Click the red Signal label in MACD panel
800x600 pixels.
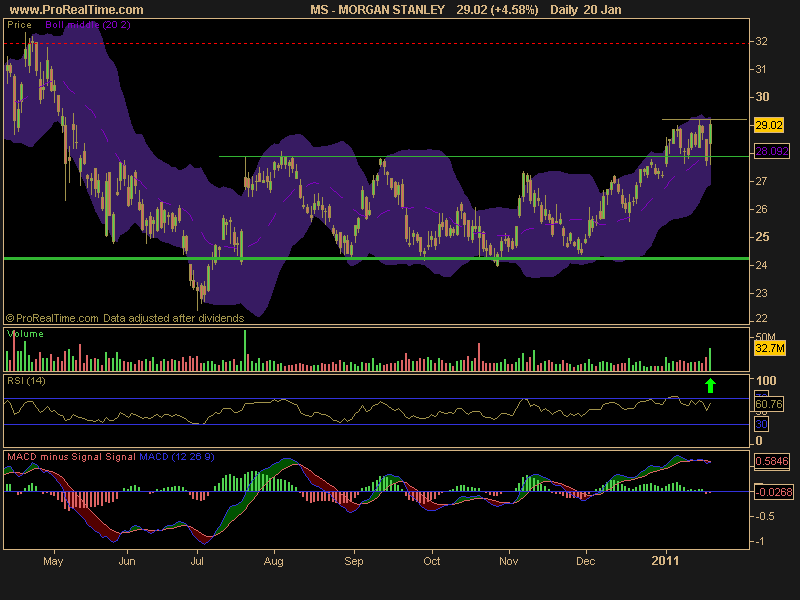click(x=120, y=457)
